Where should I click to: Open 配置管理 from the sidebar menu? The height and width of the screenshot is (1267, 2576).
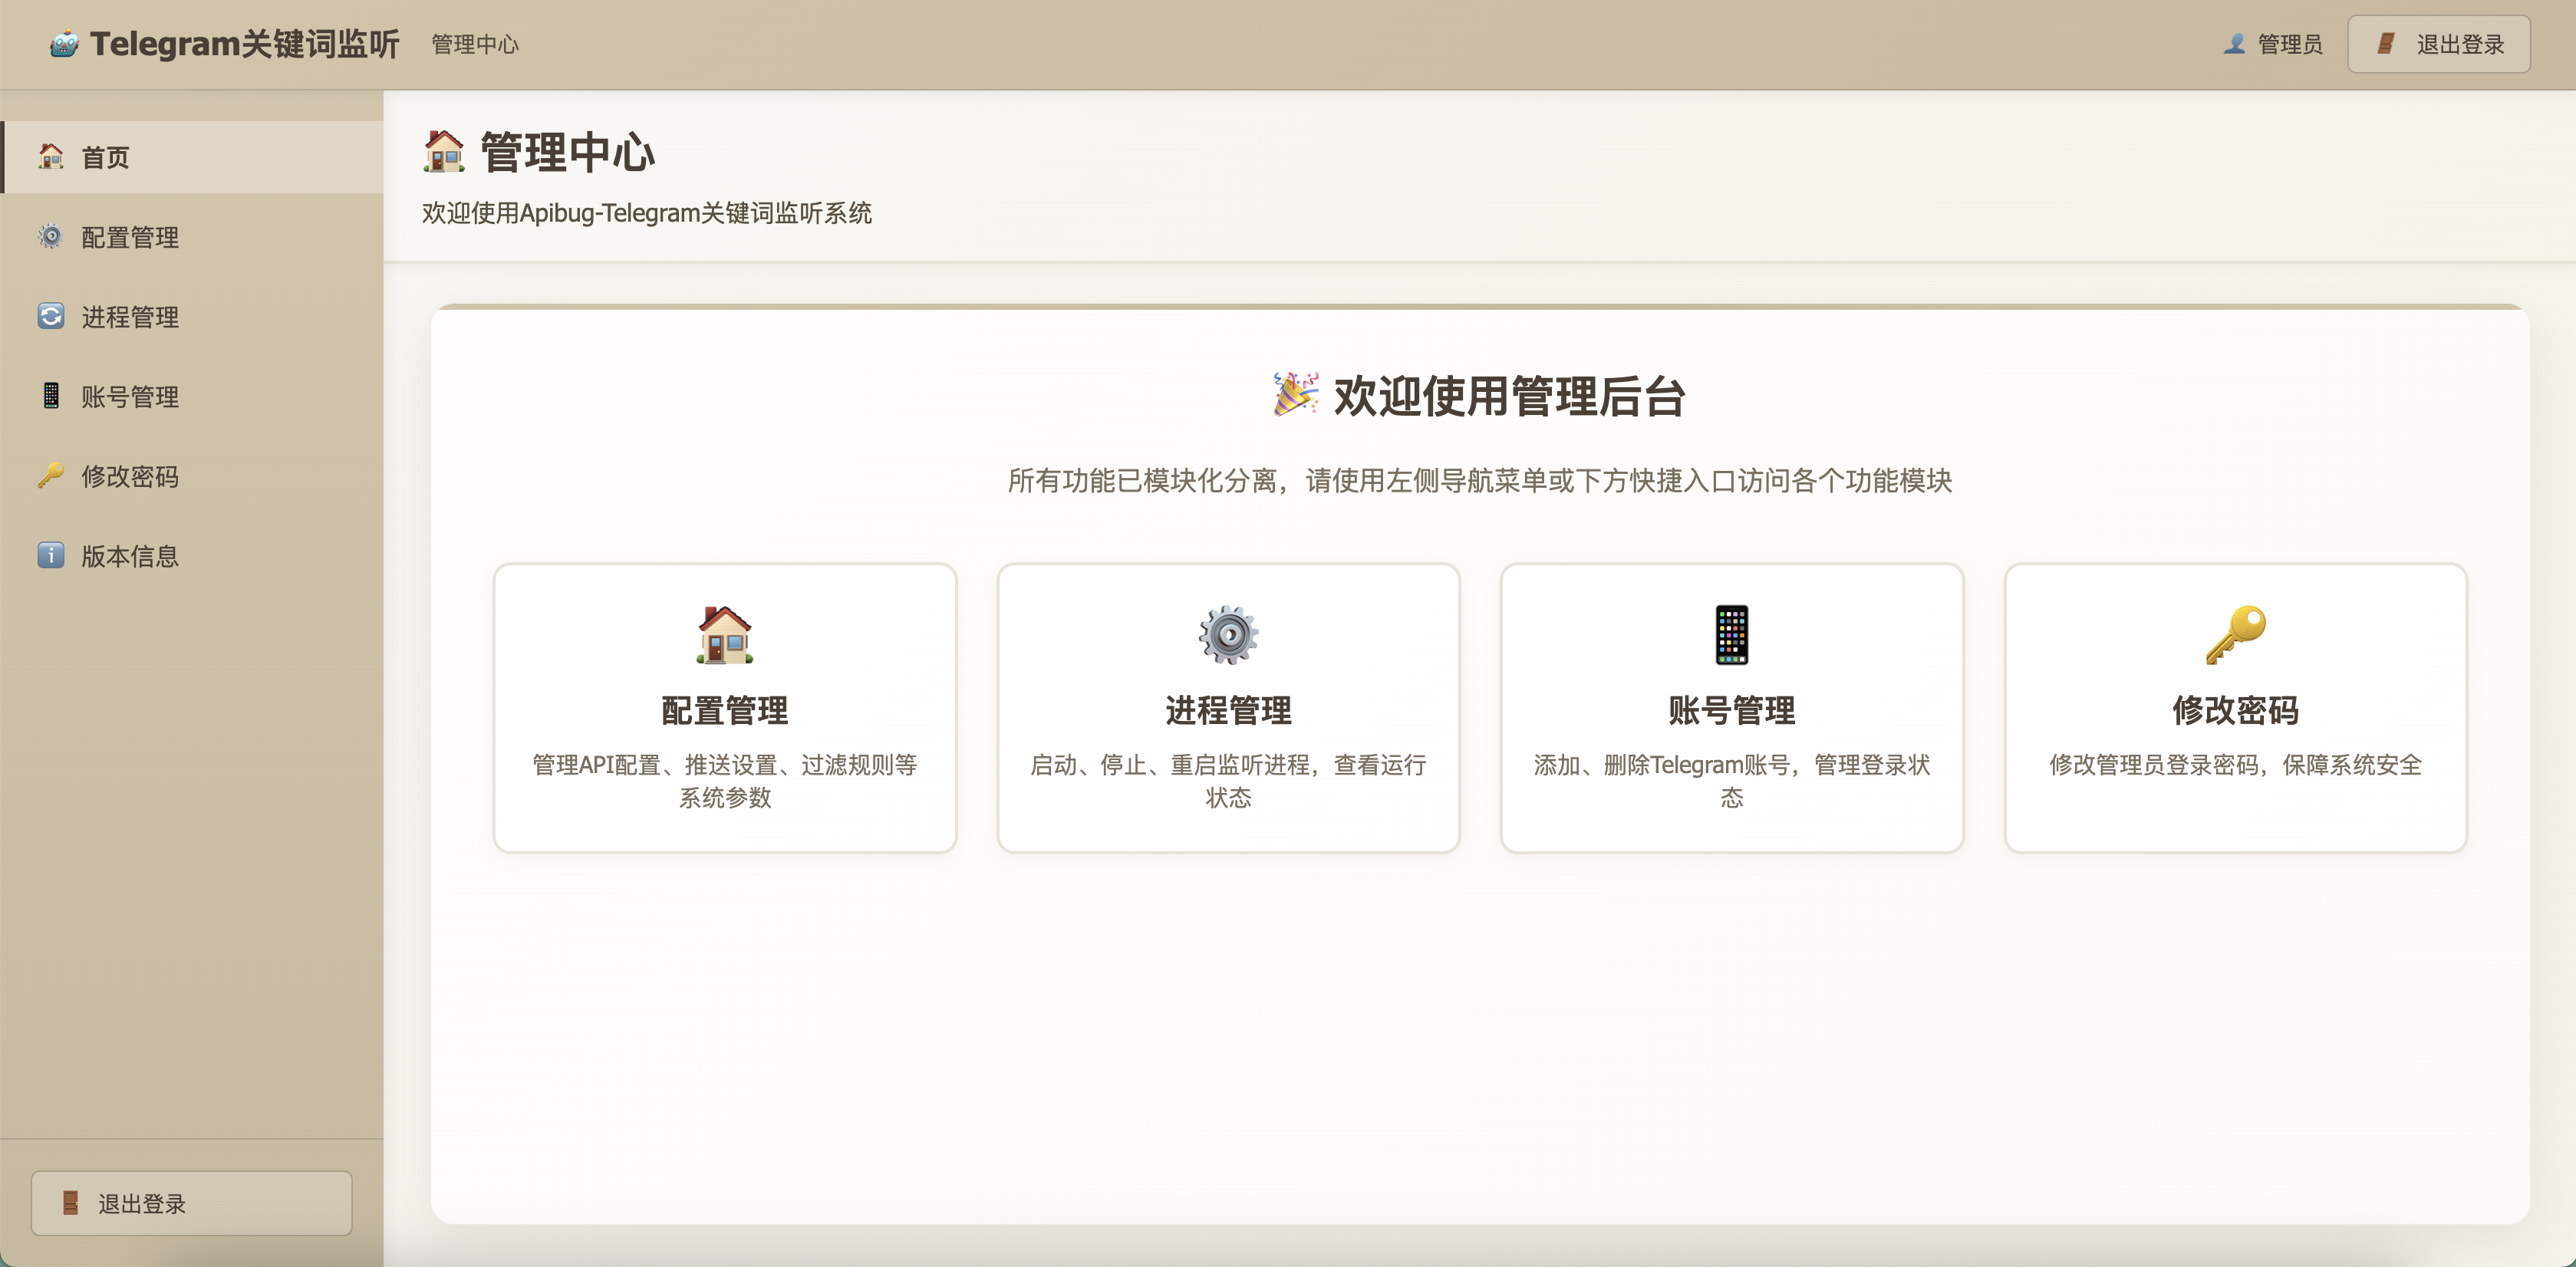130,237
